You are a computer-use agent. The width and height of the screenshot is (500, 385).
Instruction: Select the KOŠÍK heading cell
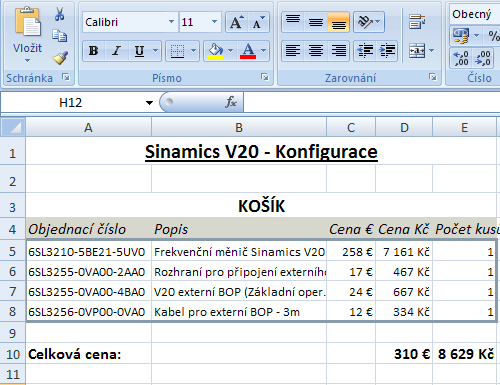(261, 206)
